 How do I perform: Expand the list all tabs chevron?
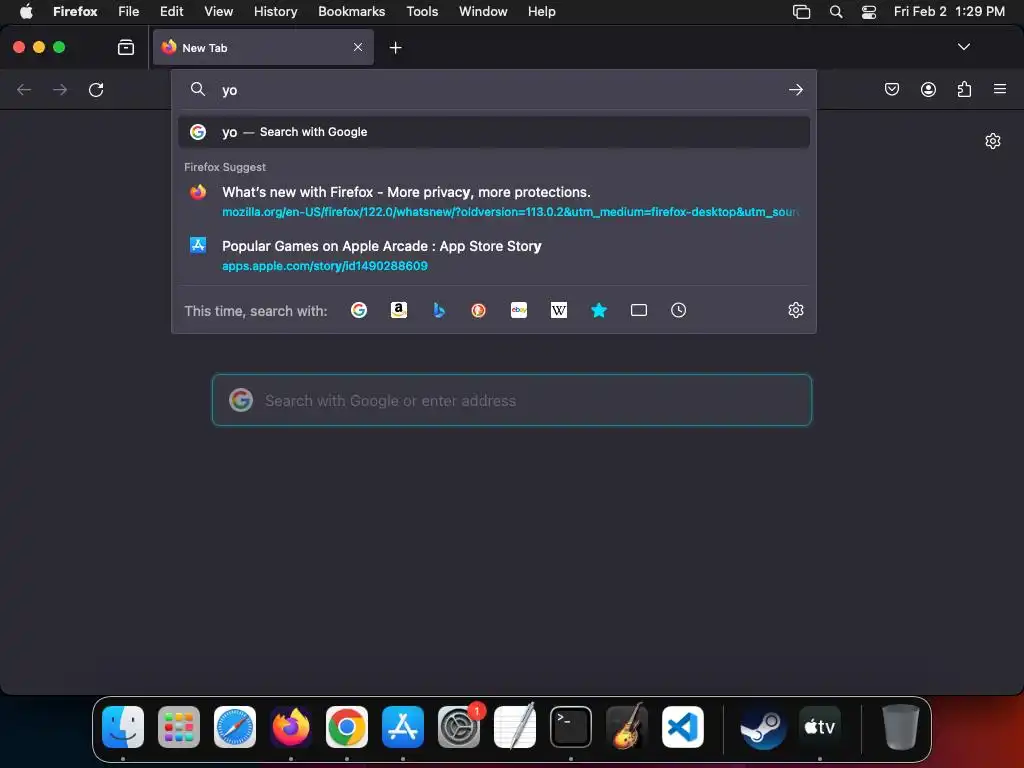963,47
